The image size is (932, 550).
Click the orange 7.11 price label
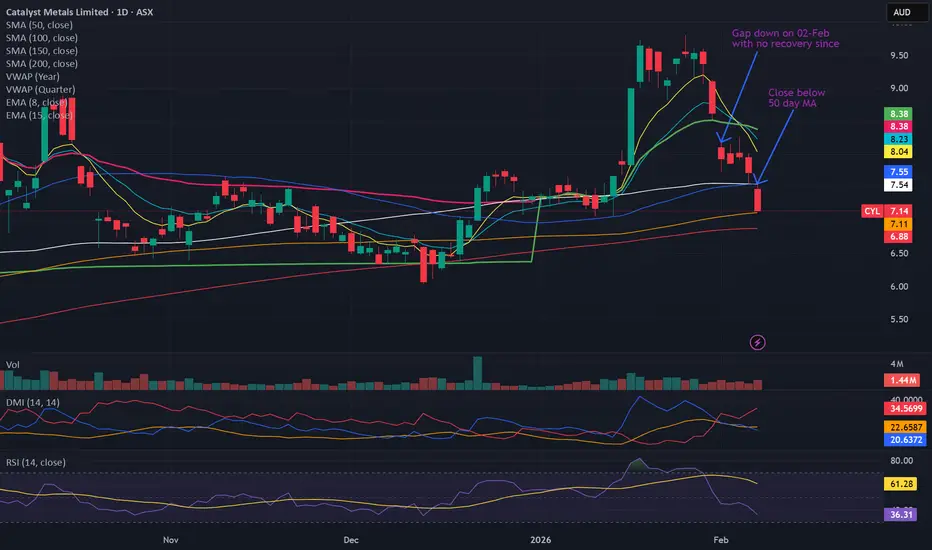click(x=899, y=224)
